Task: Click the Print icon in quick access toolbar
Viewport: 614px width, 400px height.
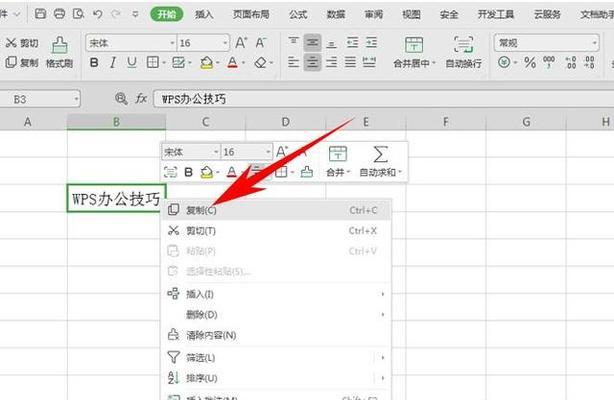Action: 59,14
